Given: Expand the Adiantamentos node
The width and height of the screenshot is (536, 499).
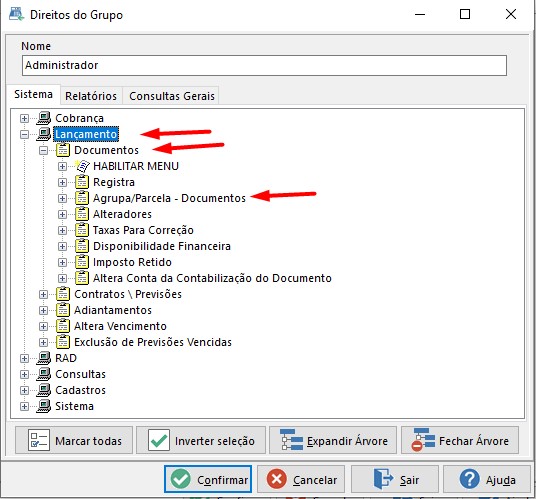Looking at the screenshot, I should click(43, 311).
